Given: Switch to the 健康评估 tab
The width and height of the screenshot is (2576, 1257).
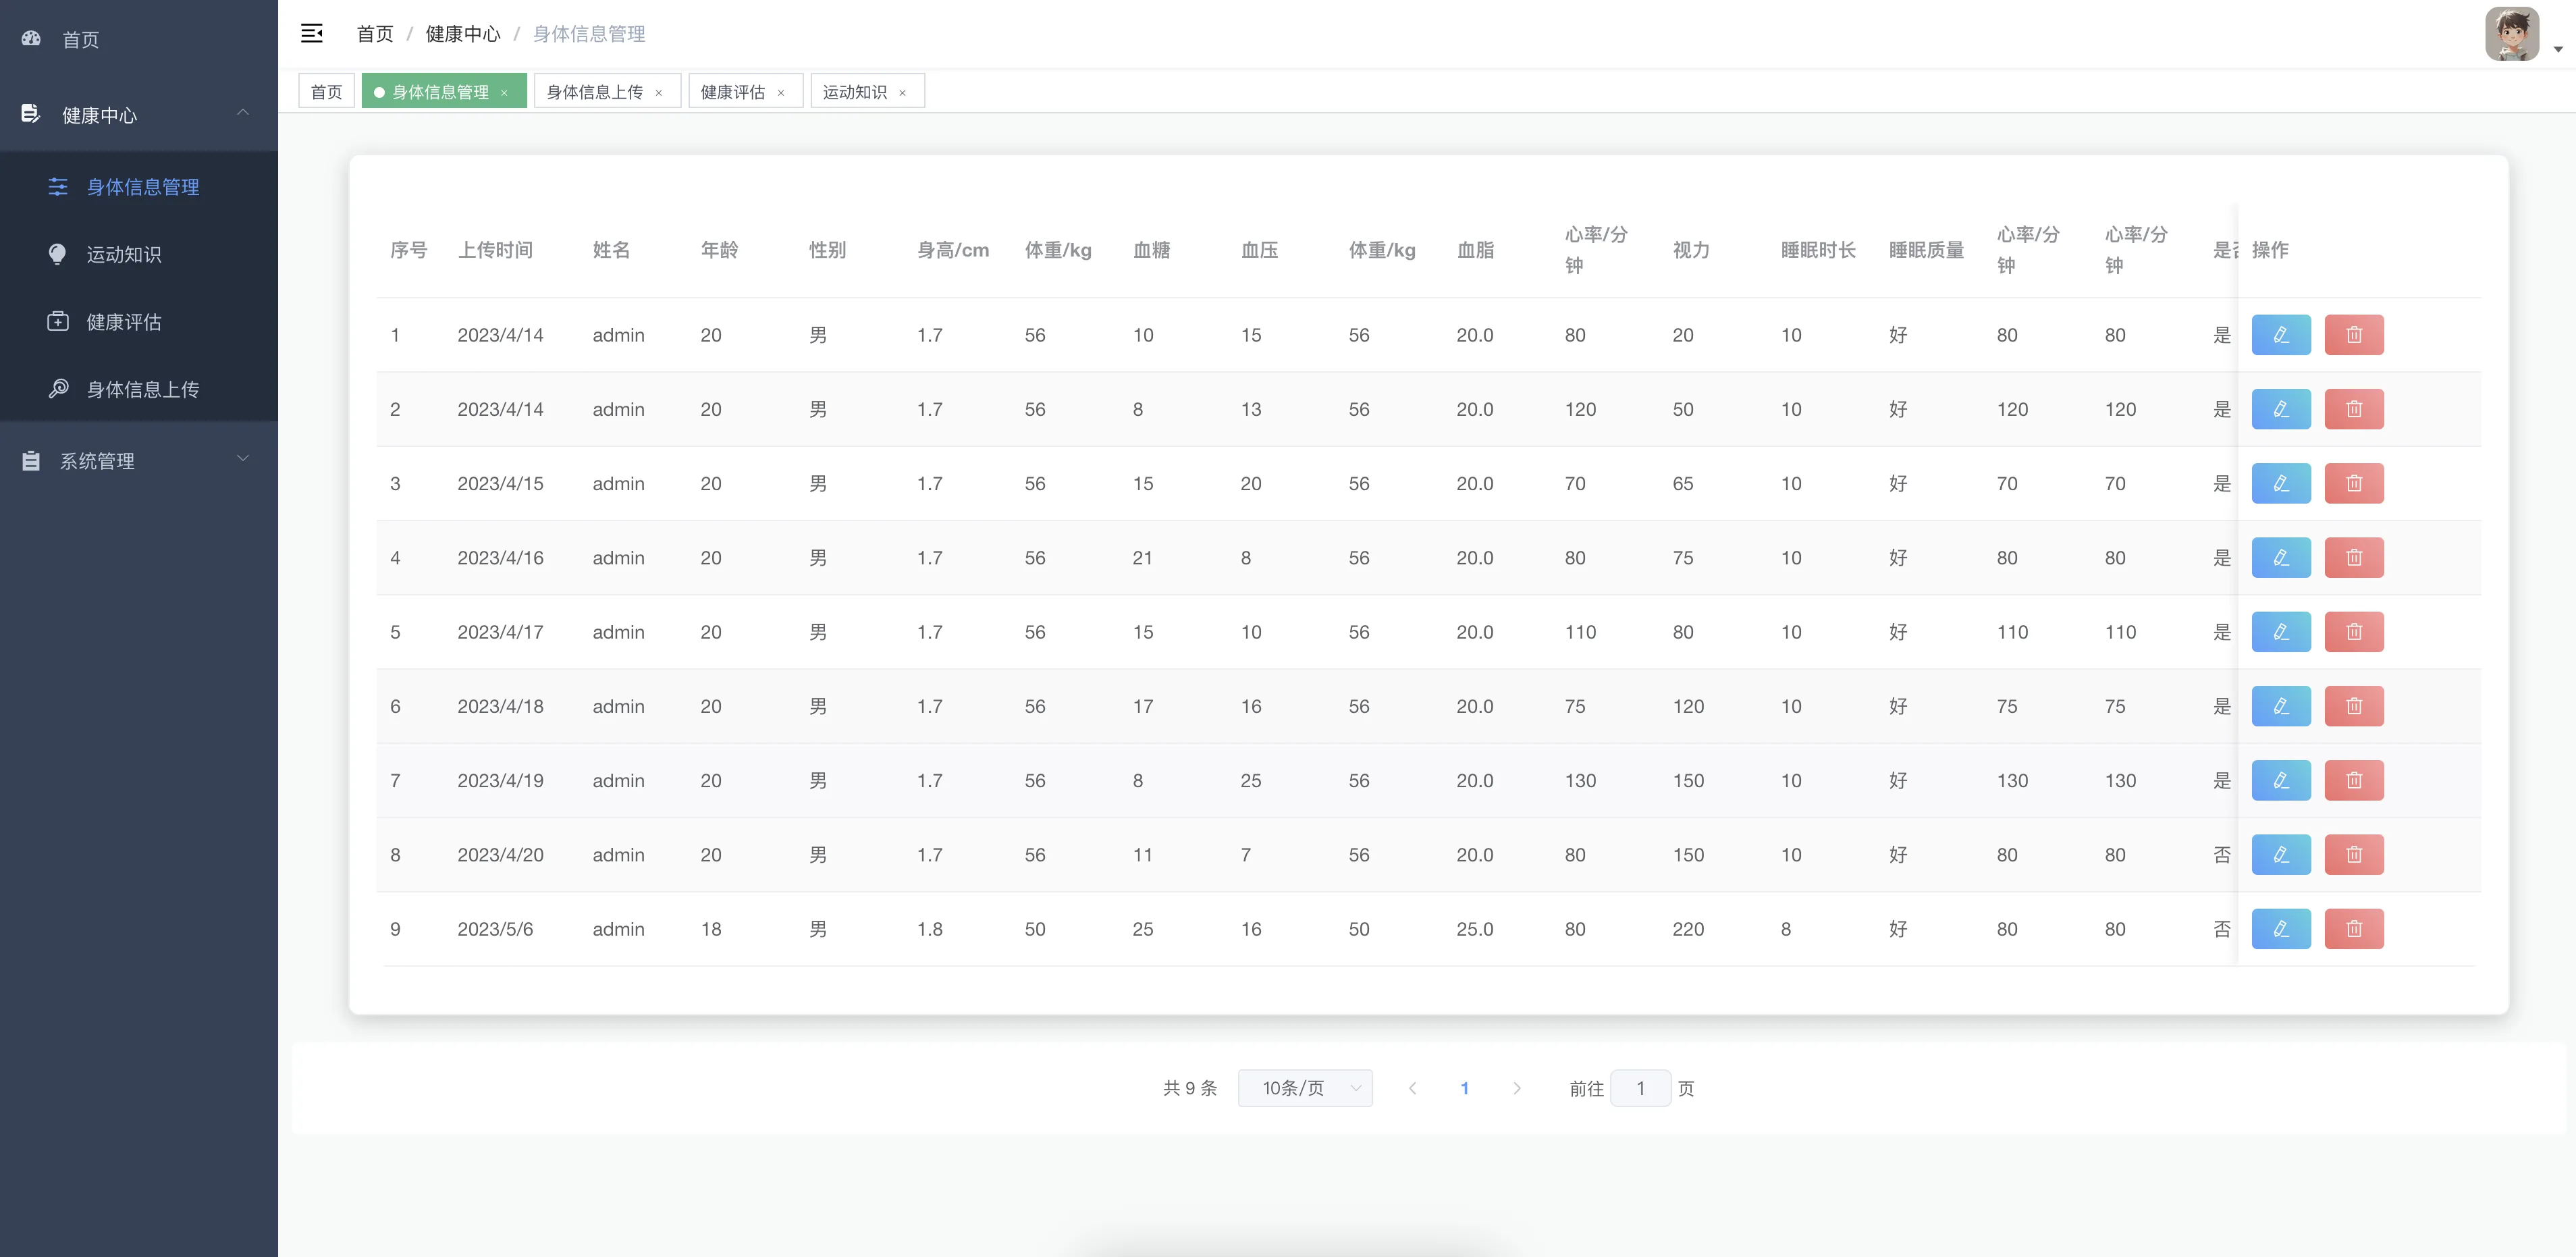Looking at the screenshot, I should click(732, 92).
